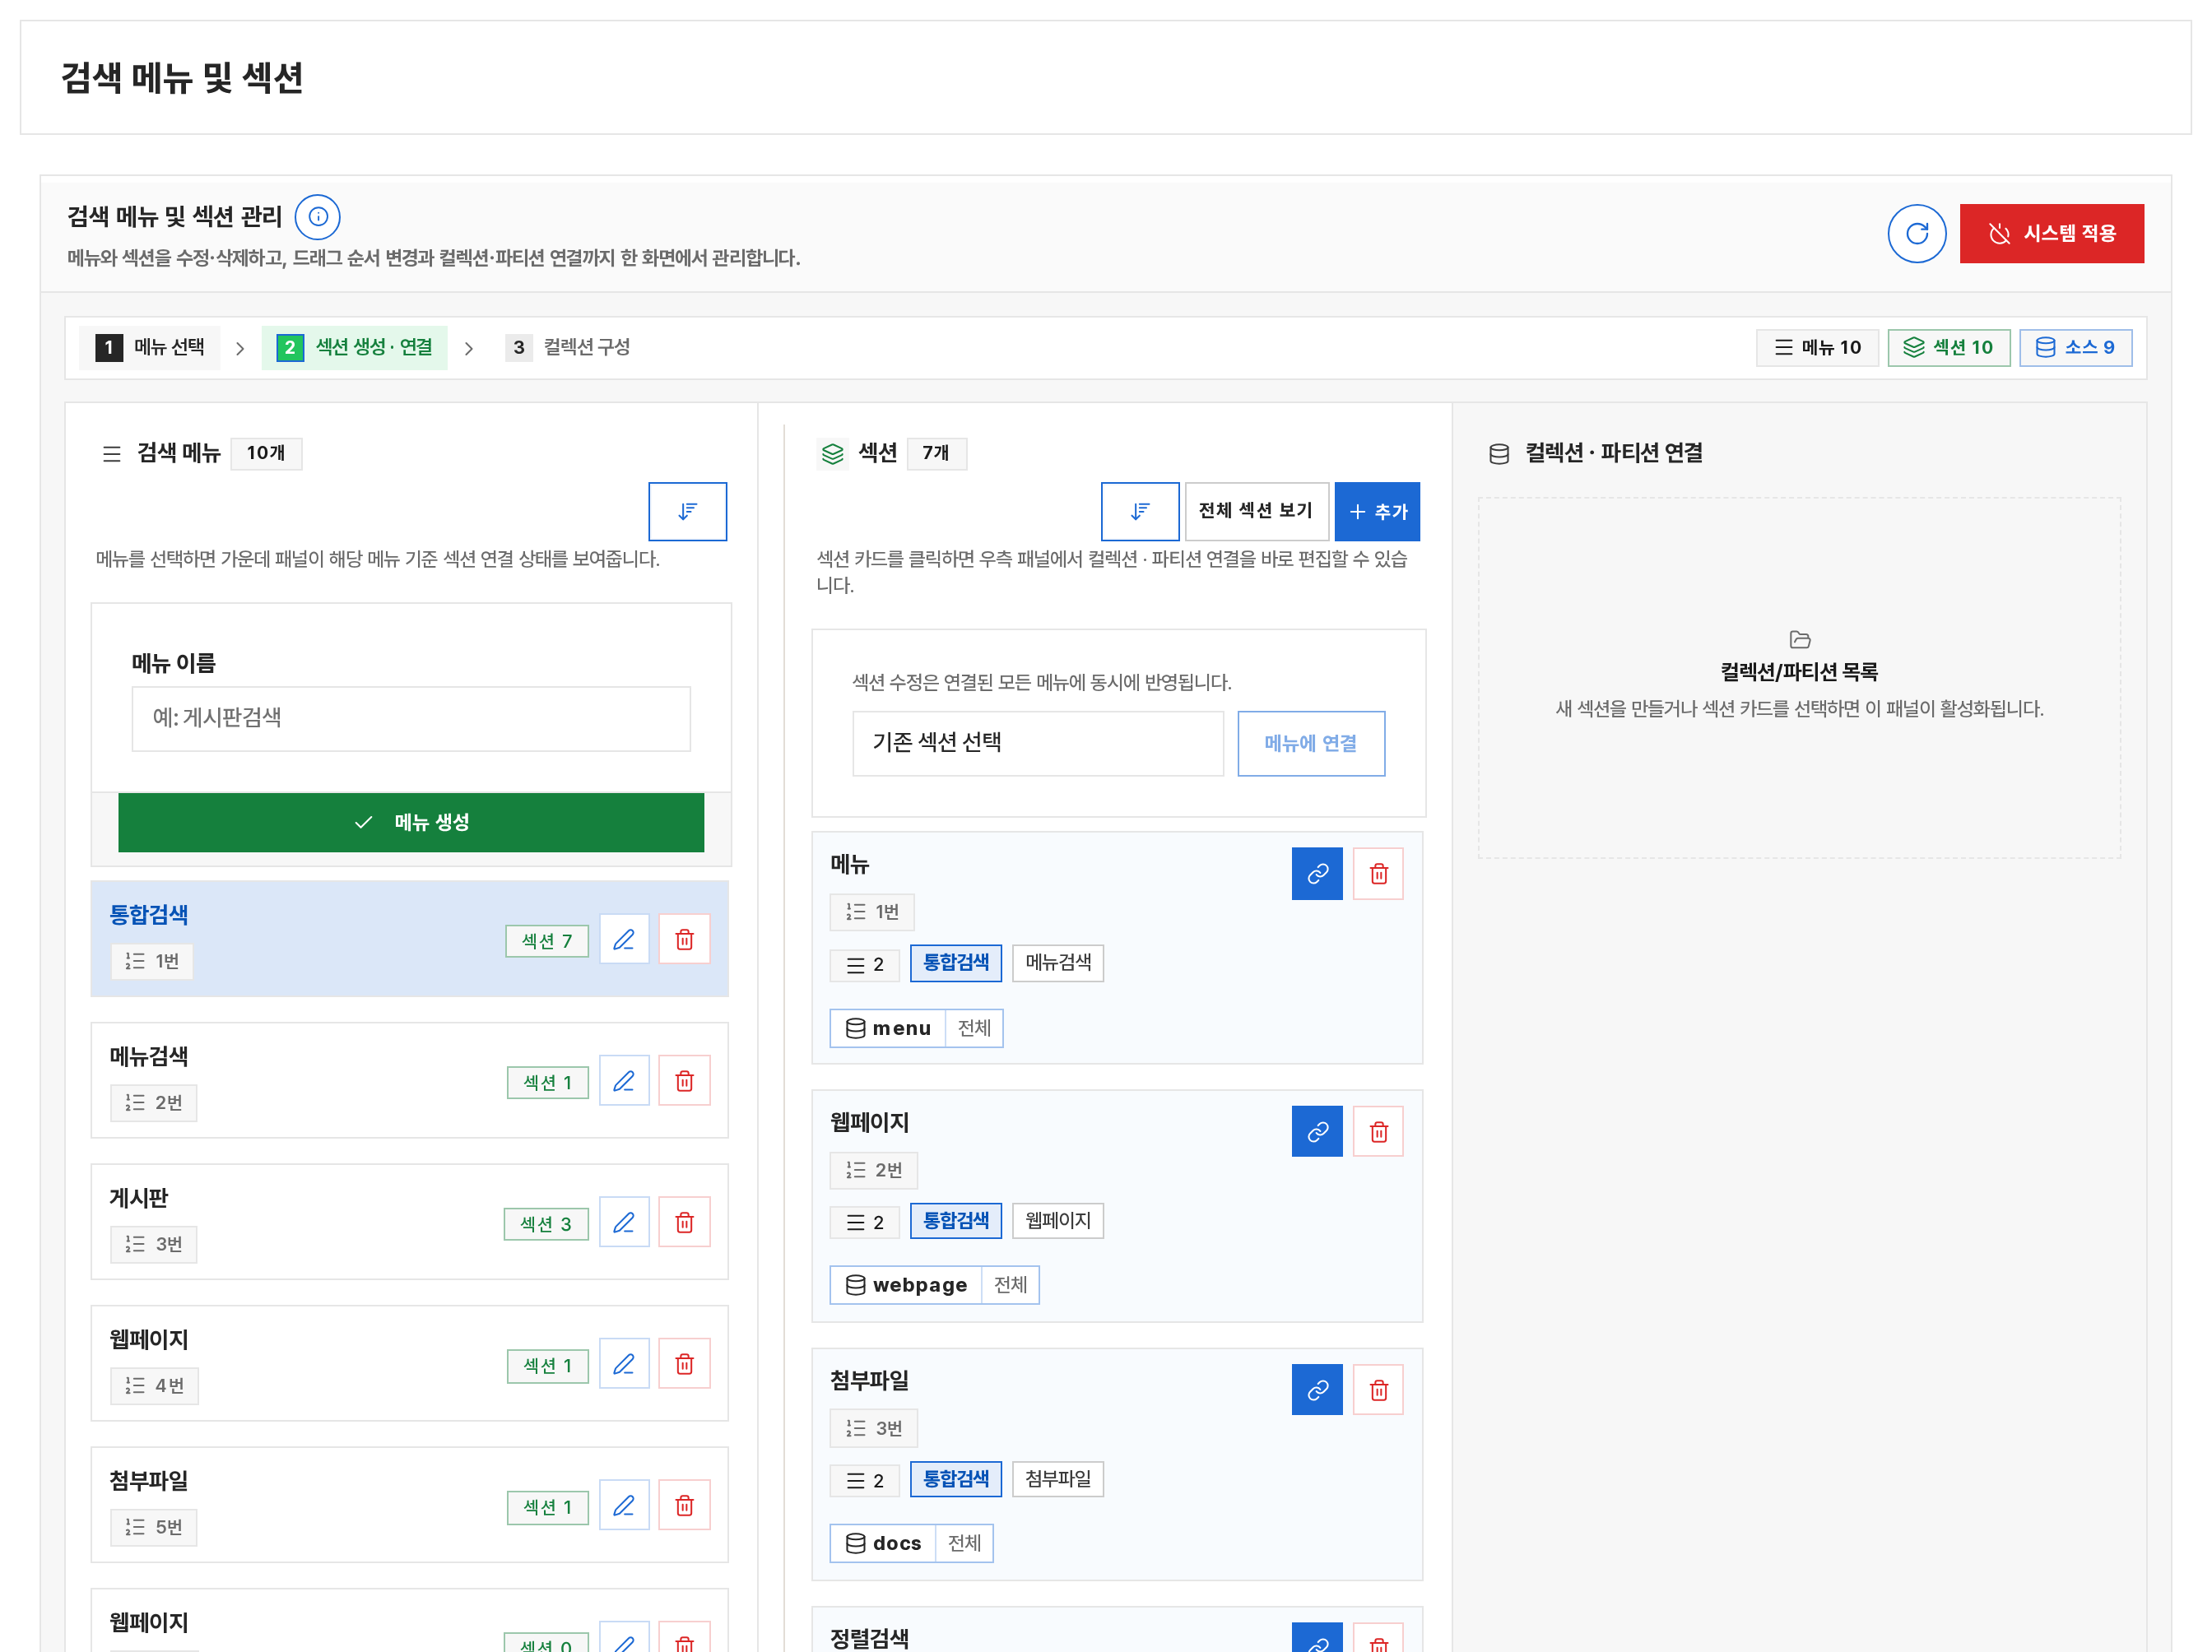The height and width of the screenshot is (1652, 2212).
Task: Edit the 통합검색 menu with pencil icon
Action: 624,939
